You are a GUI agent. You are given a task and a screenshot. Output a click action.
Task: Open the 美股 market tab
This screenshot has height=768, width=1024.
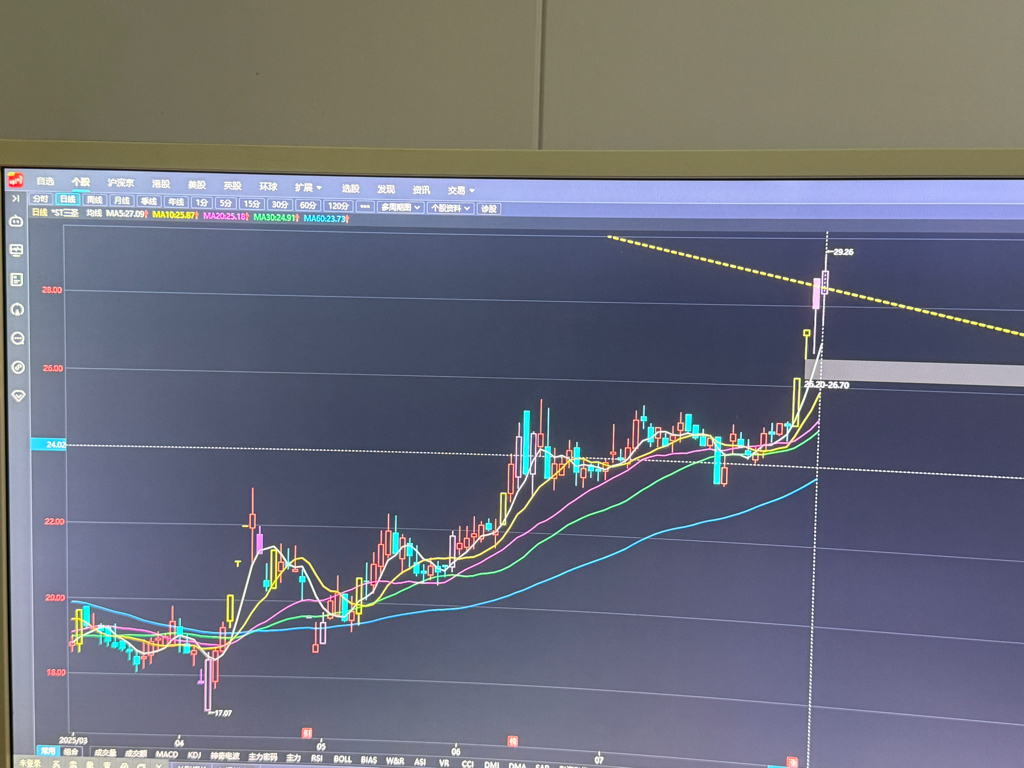[x=197, y=185]
